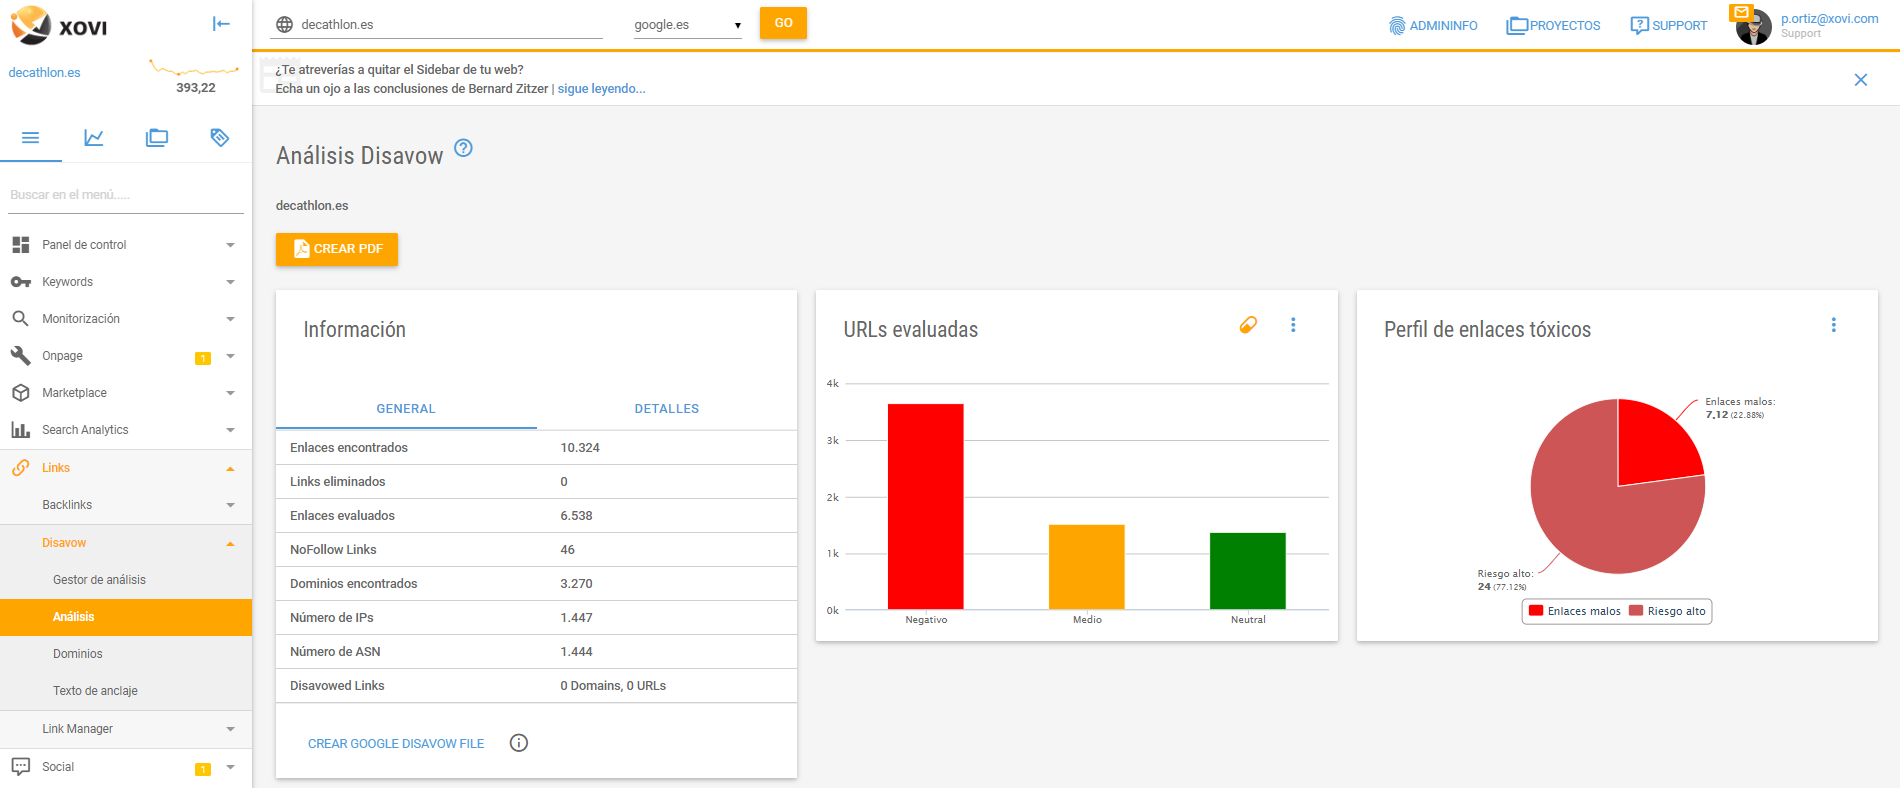Click the Marketplace box icon
Image resolution: width=1900 pixels, height=788 pixels.
click(20, 393)
